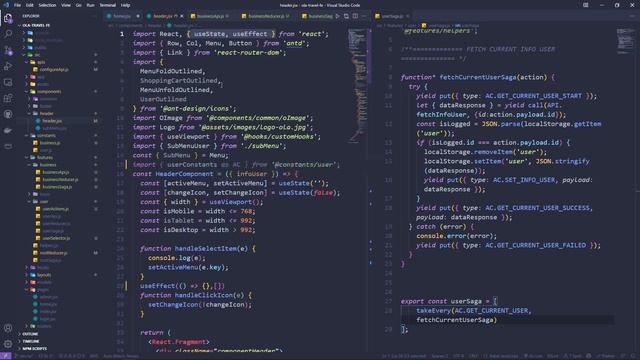Image resolution: width=640 pixels, height=360 pixels.
Task: Open the Edit menu
Action: 30,5
